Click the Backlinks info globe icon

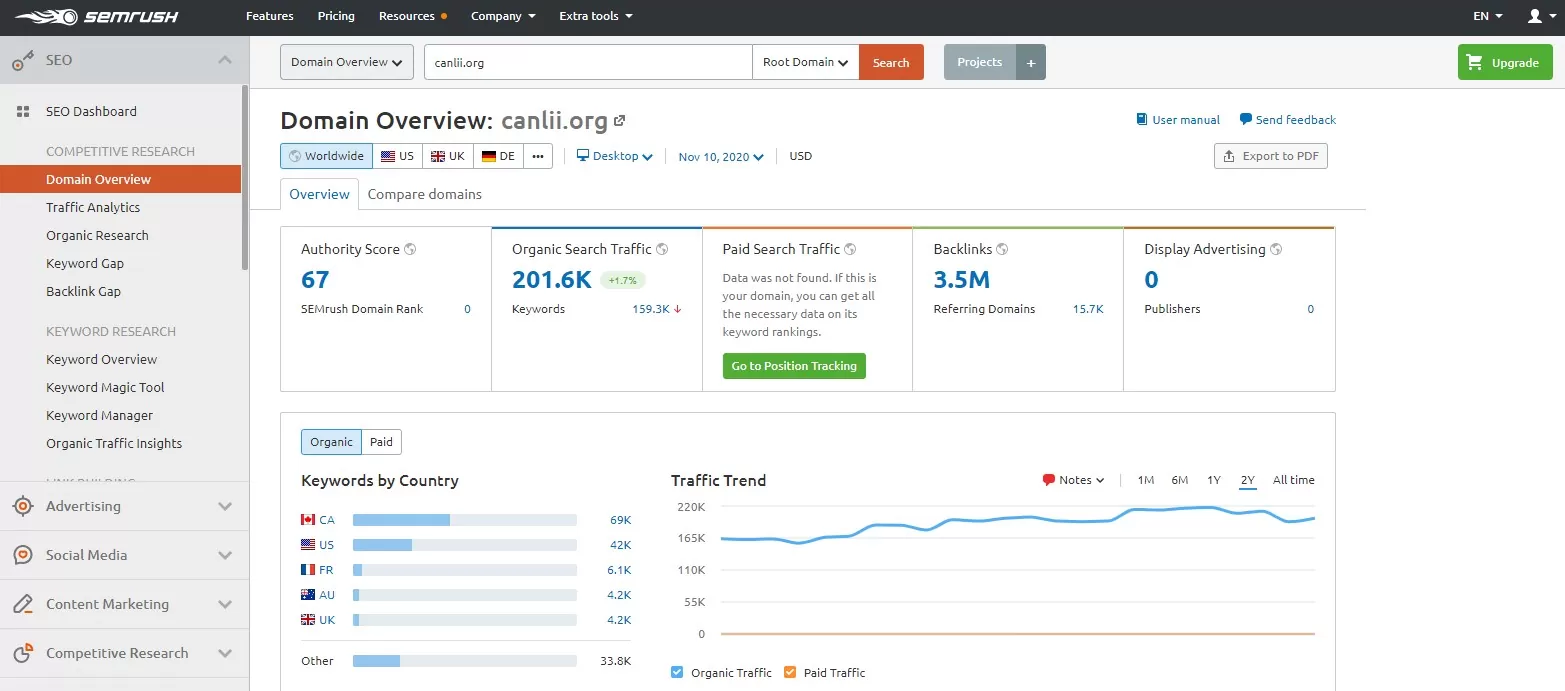point(1002,249)
